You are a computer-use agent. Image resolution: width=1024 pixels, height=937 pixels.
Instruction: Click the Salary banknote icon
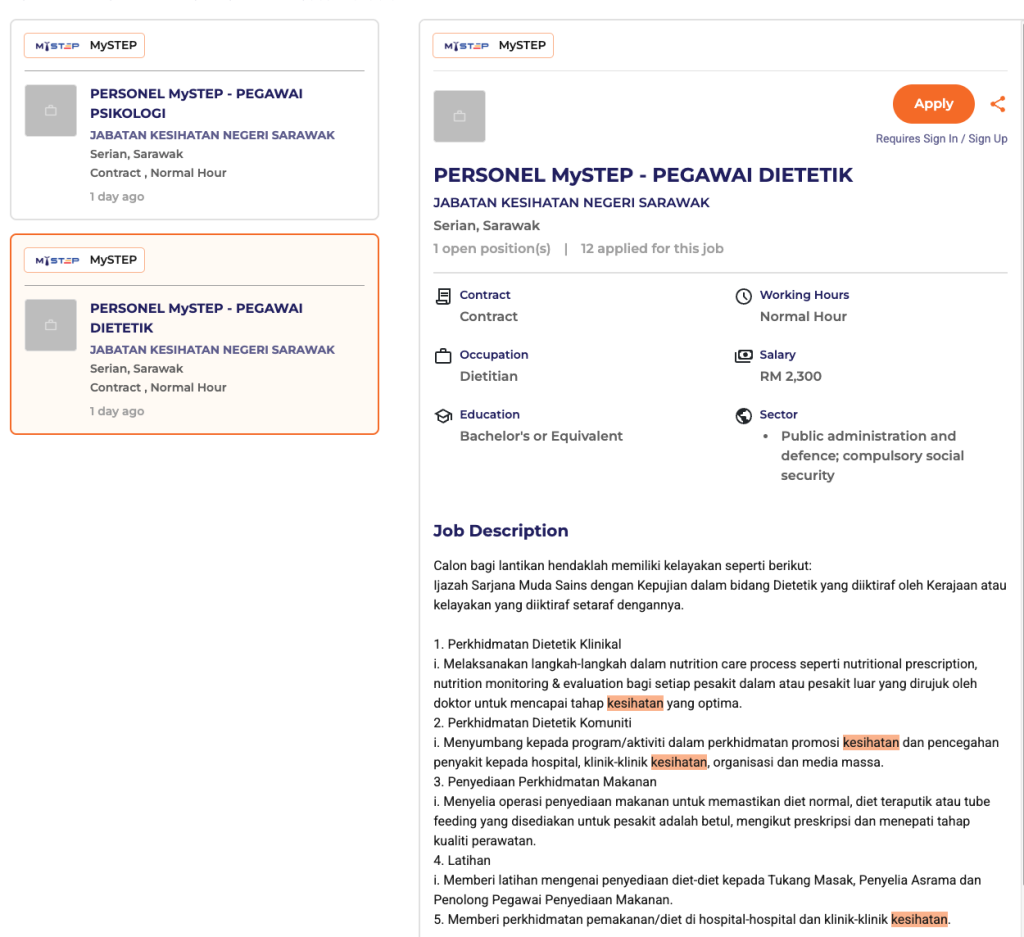click(x=743, y=356)
